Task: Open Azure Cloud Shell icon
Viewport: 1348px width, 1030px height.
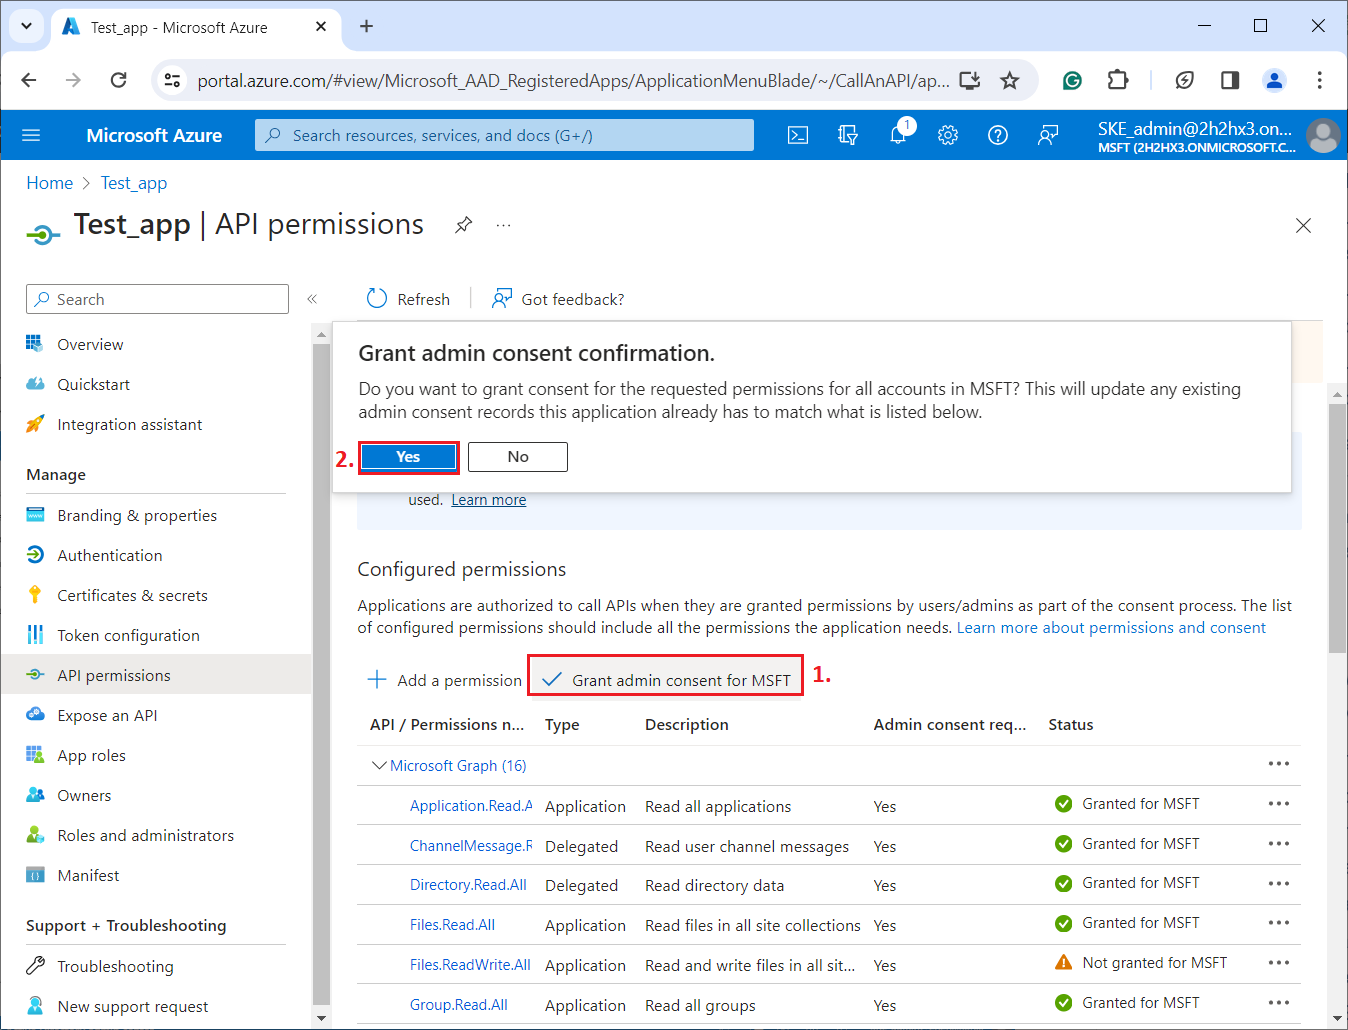Action: pyautogui.click(x=798, y=135)
